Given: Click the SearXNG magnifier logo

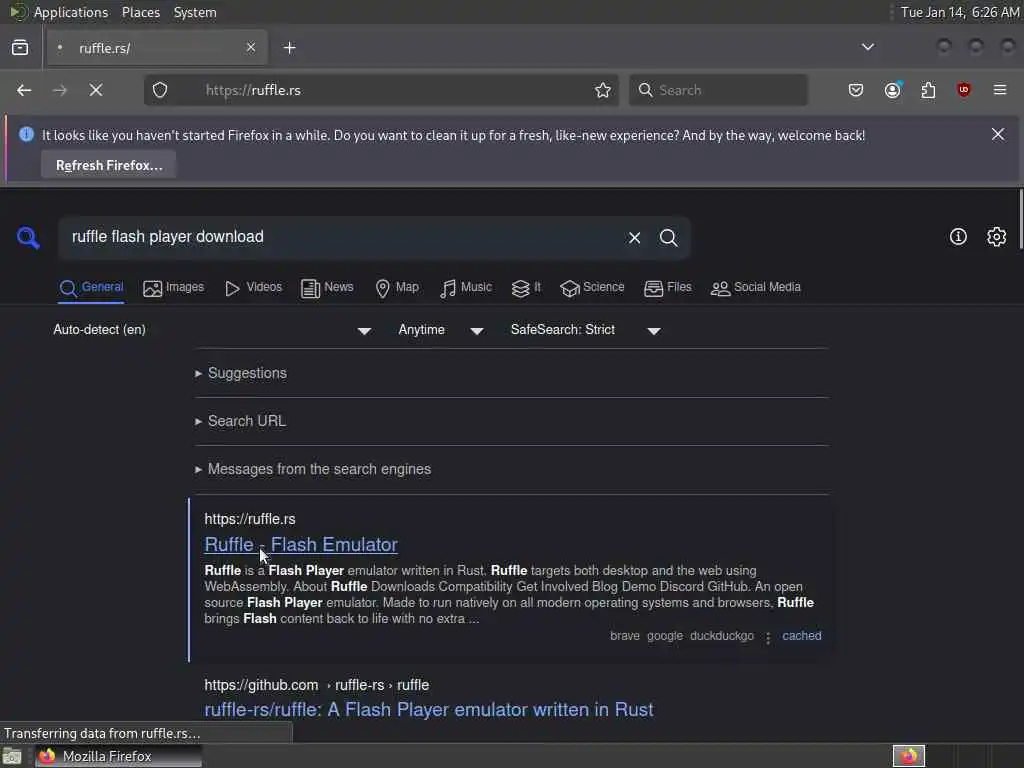Looking at the screenshot, I should pyautogui.click(x=28, y=237).
